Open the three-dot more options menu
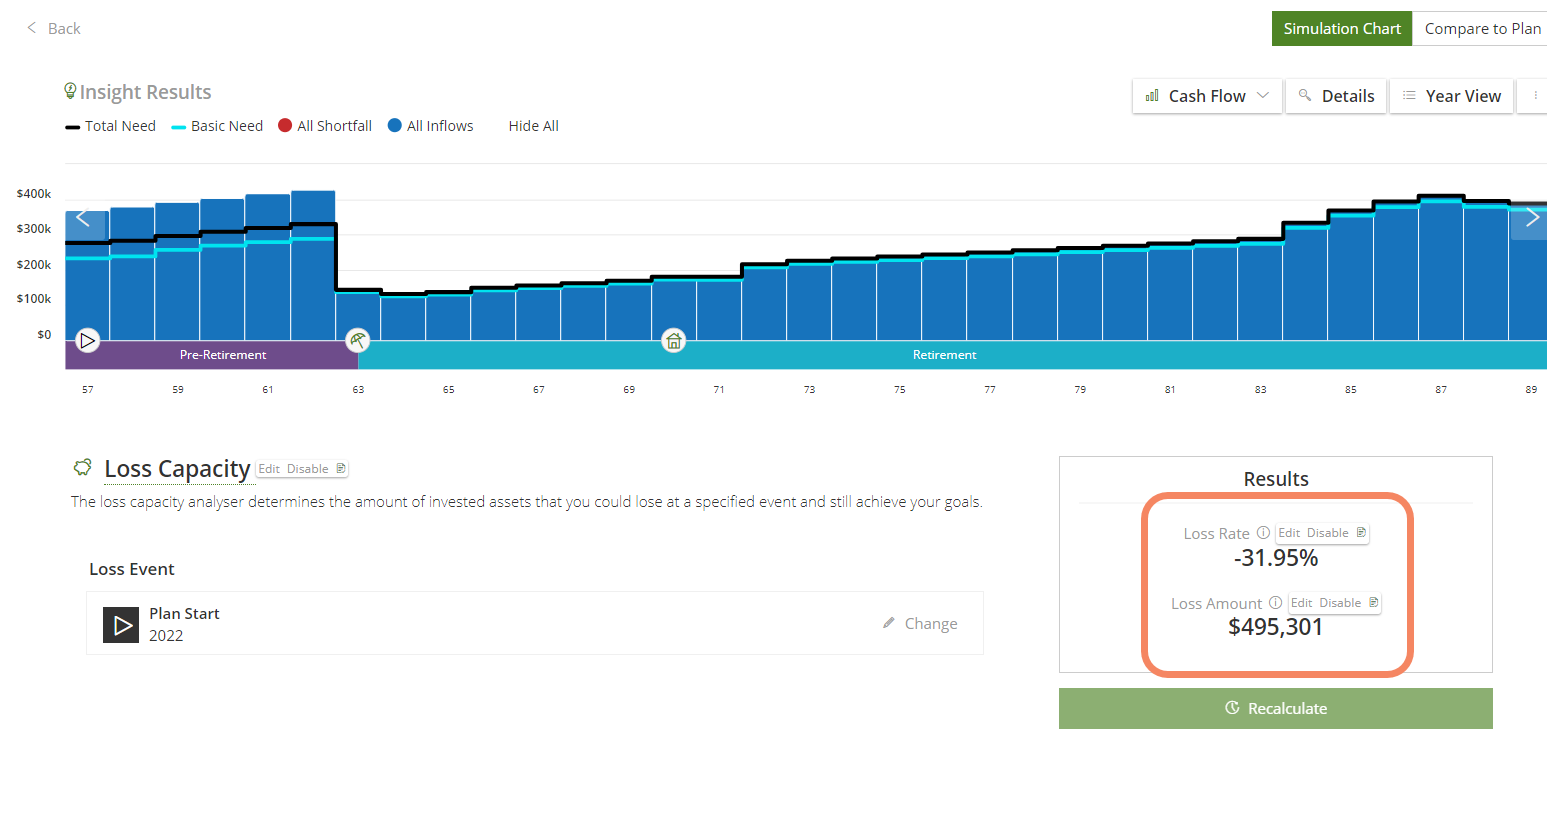 (1535, 96)
